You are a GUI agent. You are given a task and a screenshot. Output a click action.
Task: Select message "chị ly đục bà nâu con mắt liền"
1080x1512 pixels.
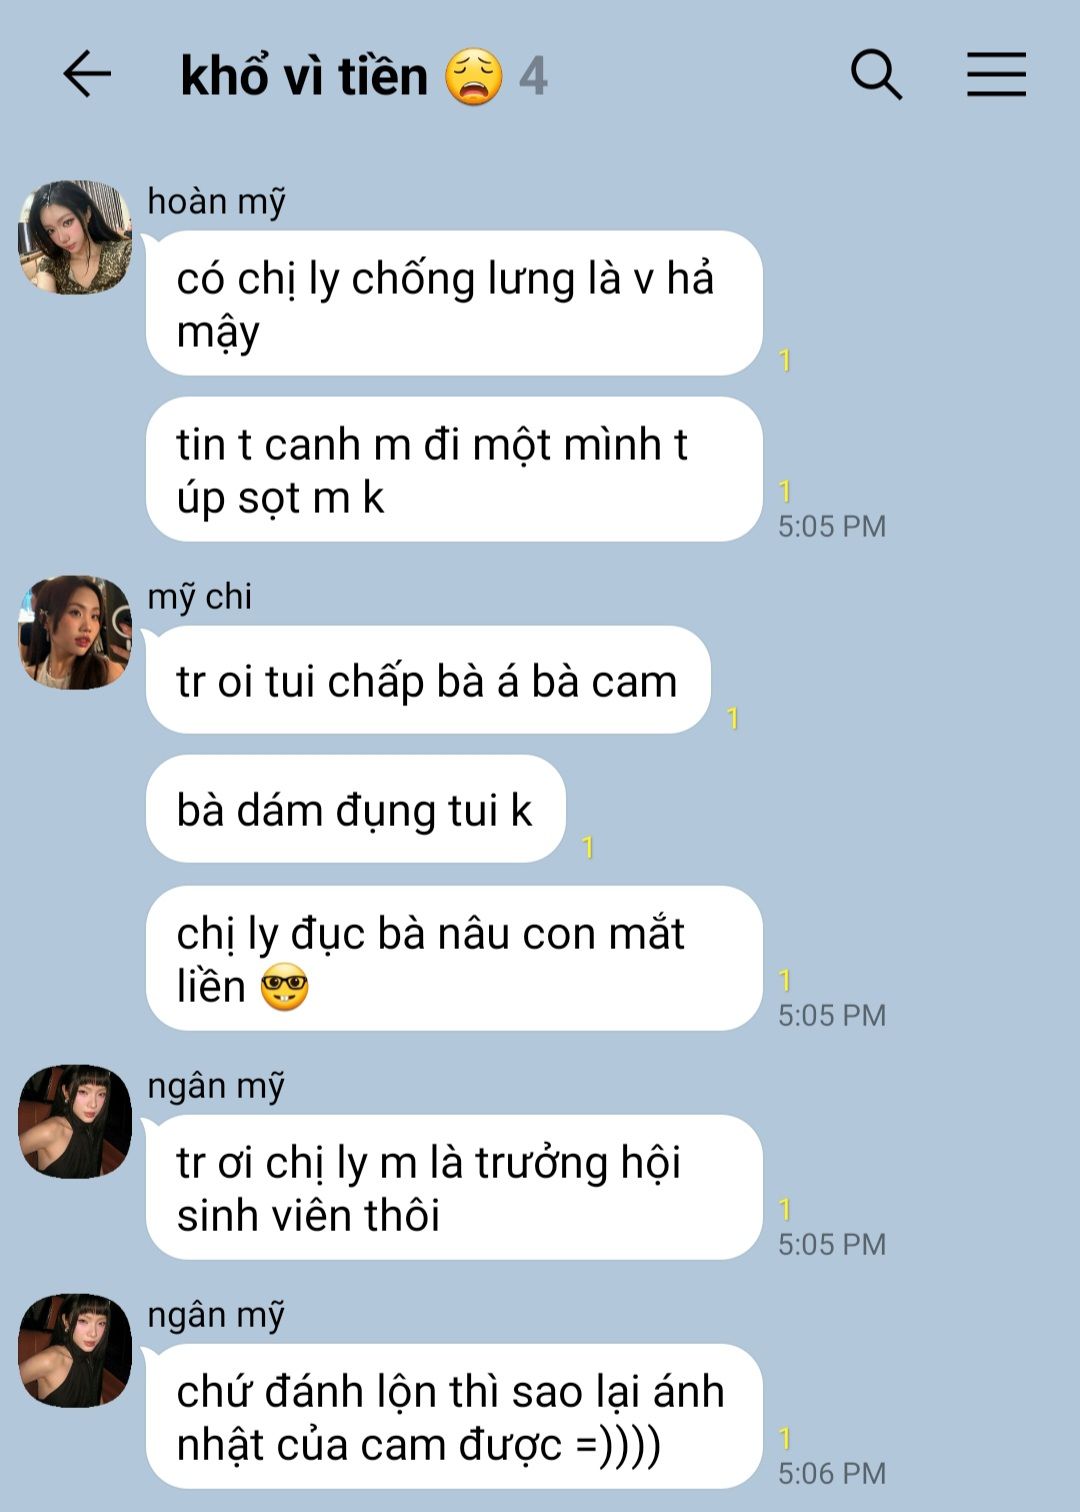pos(454,958)
